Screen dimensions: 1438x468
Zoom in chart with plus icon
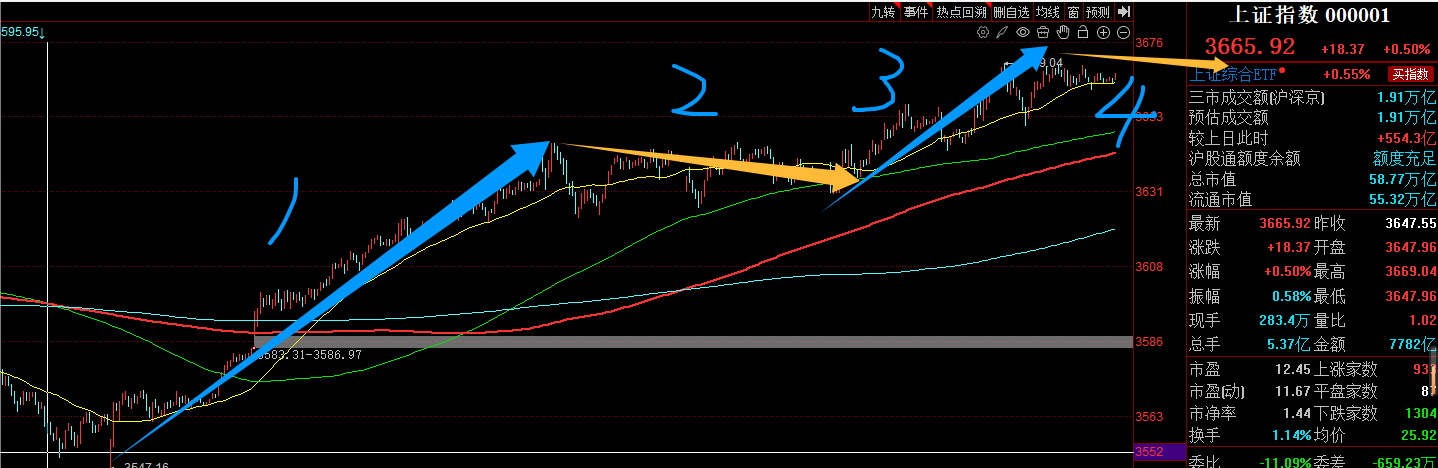click(1103, 33)
